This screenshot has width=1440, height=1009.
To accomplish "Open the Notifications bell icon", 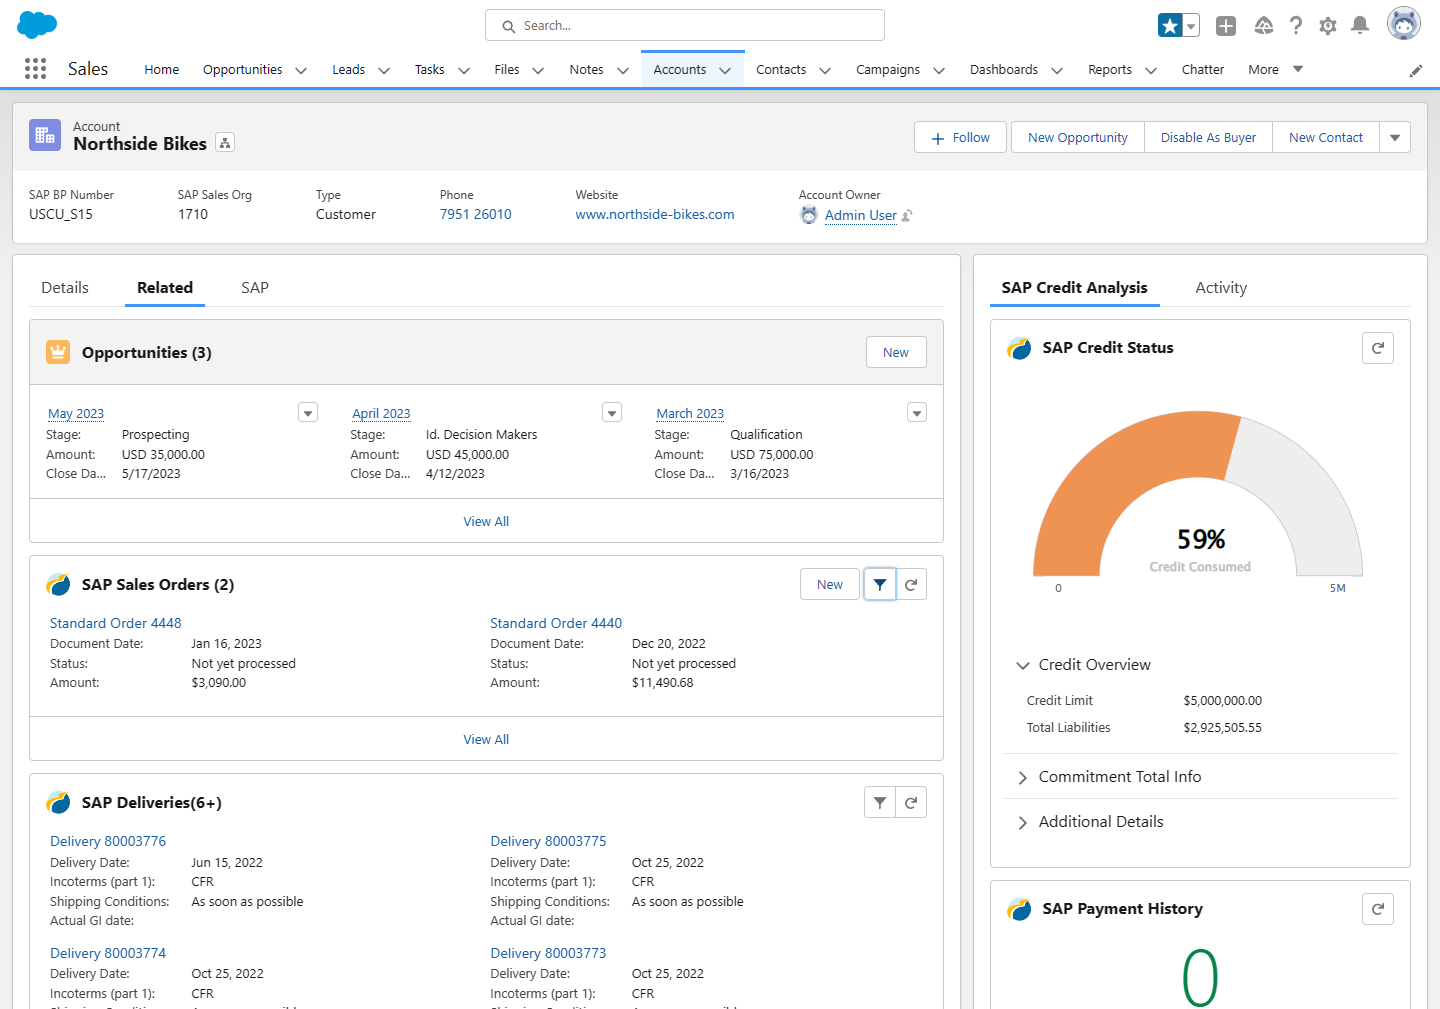I will click(1360, 26).
